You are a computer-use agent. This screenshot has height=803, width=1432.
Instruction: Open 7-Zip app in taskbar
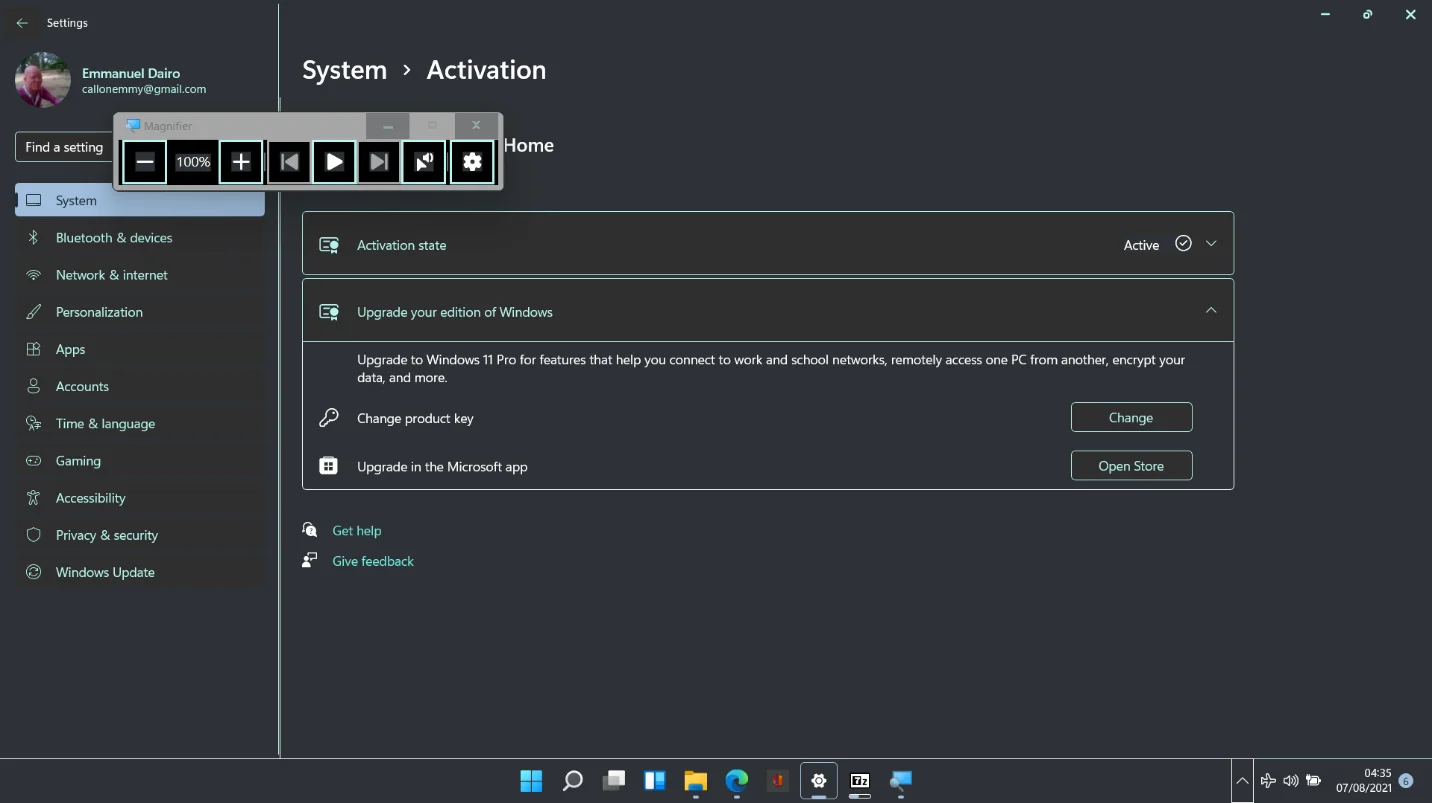860,781
